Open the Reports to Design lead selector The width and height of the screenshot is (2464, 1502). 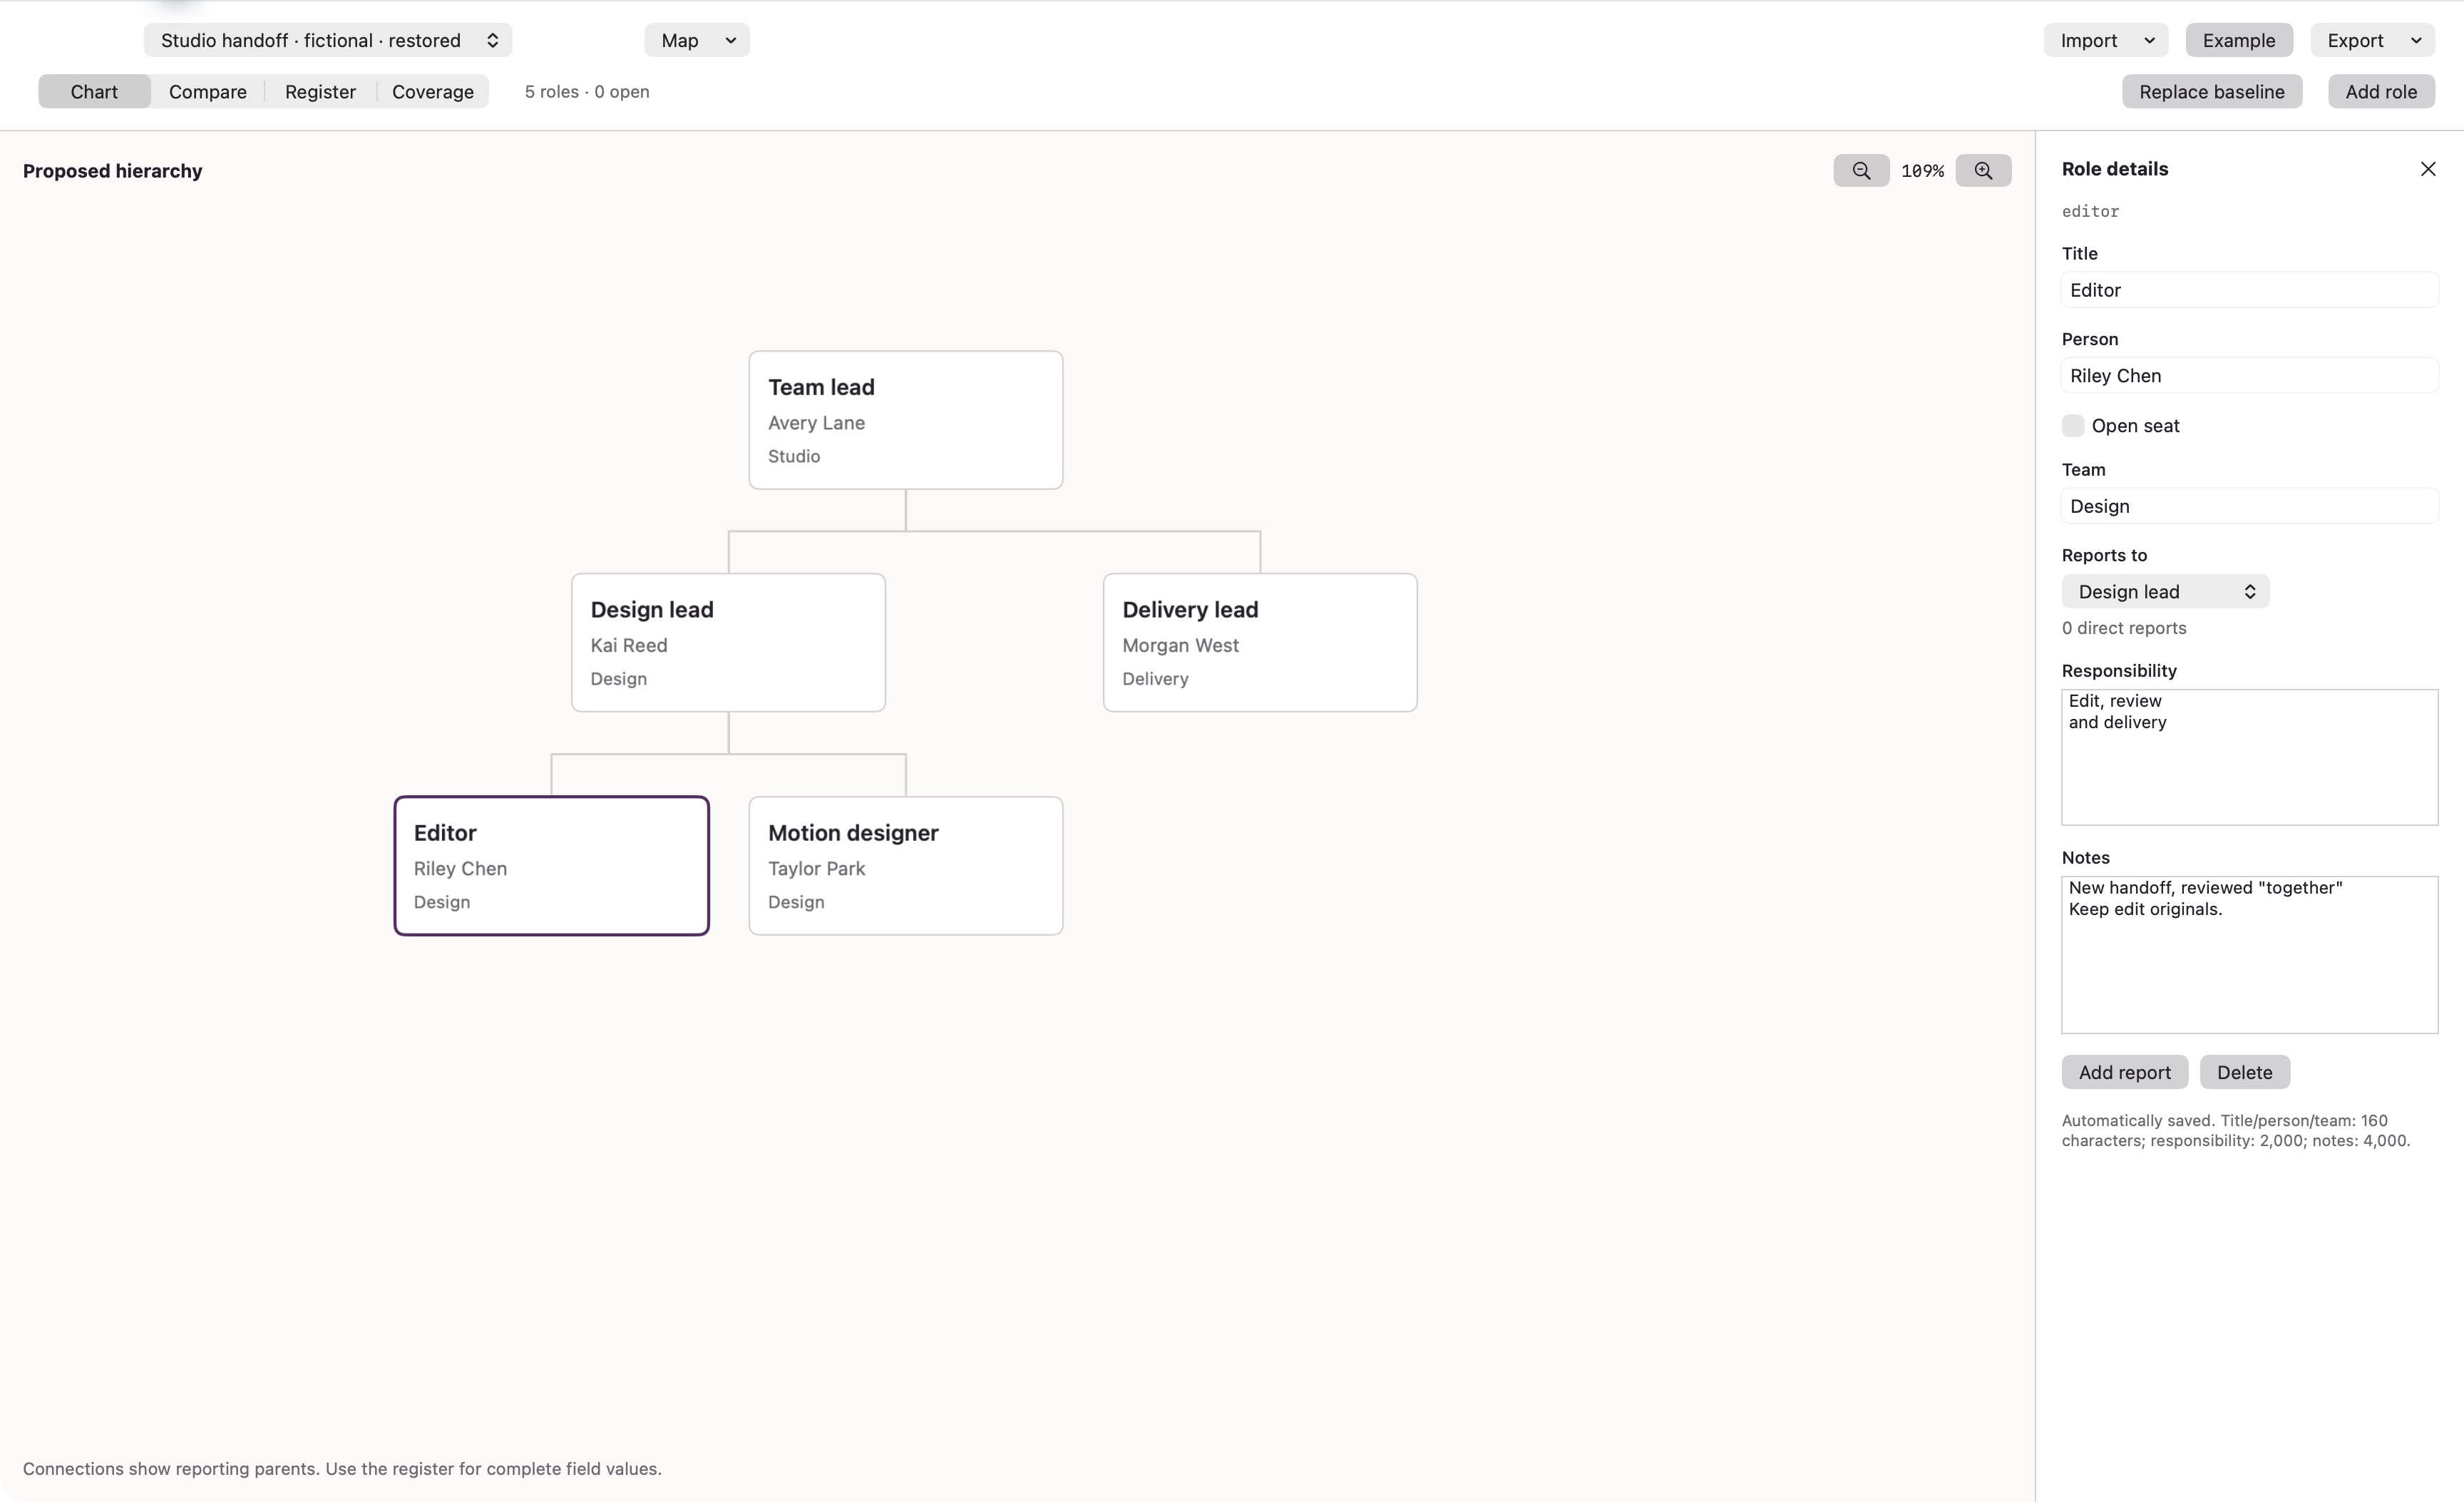click(x=2165, y=592)
